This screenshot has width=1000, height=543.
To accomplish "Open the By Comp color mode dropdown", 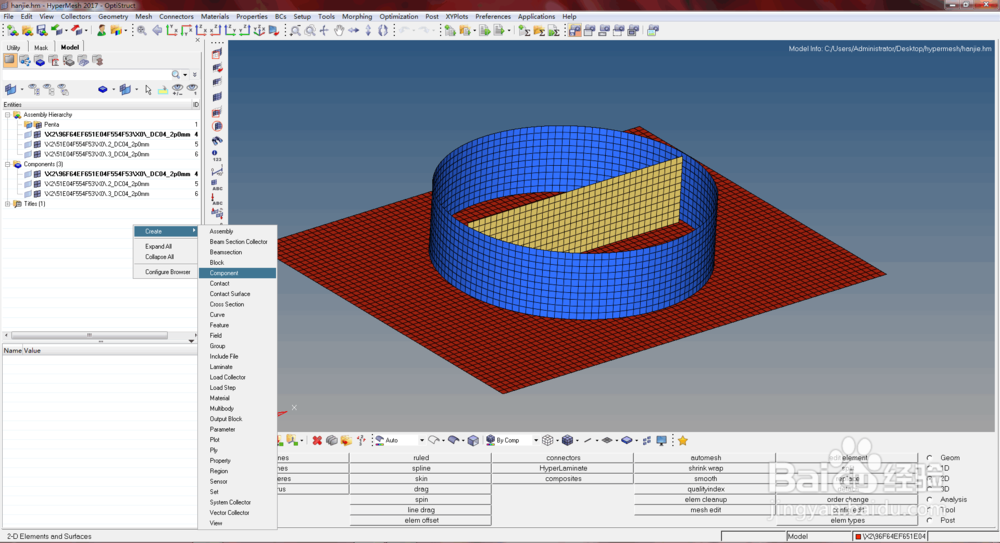I will pyautogui.click(x=535, y=440).
